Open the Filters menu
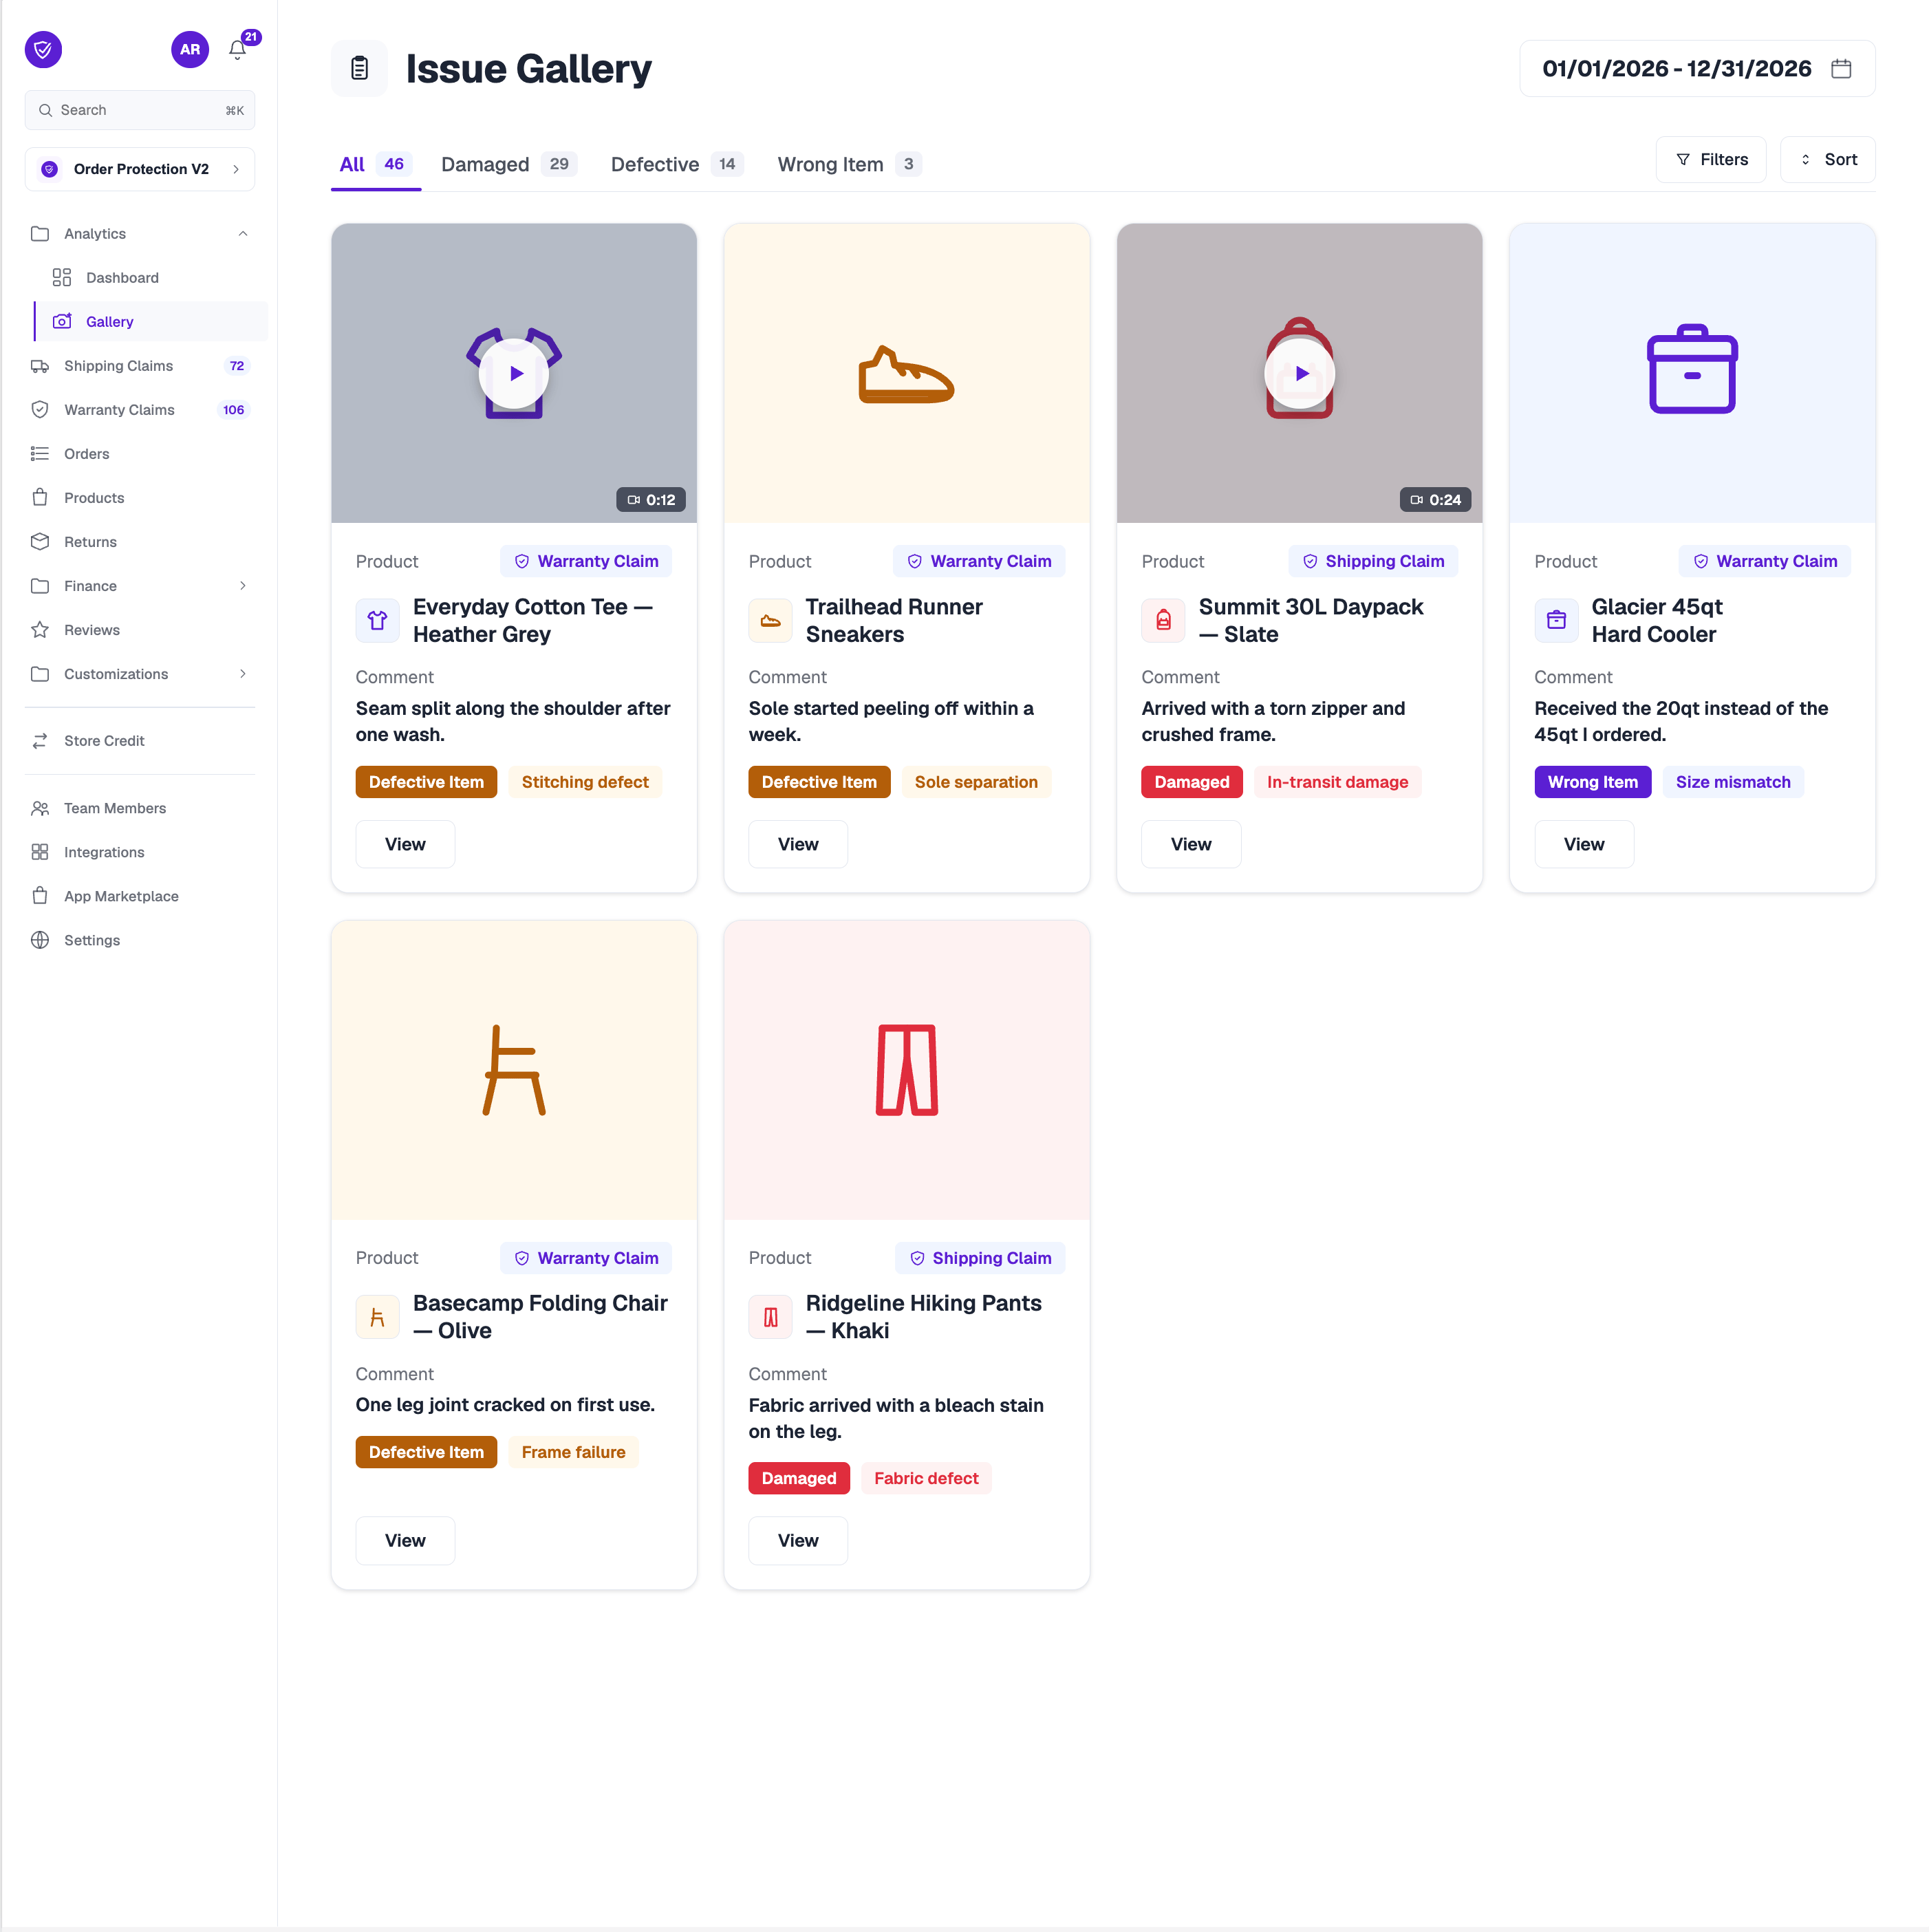 coord(1711,159)
